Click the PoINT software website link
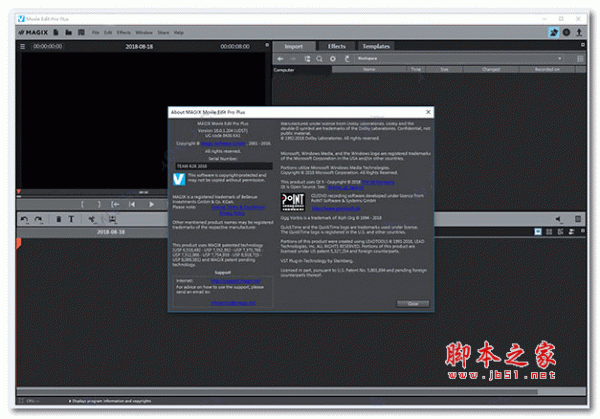 click(x=336, y=209)
